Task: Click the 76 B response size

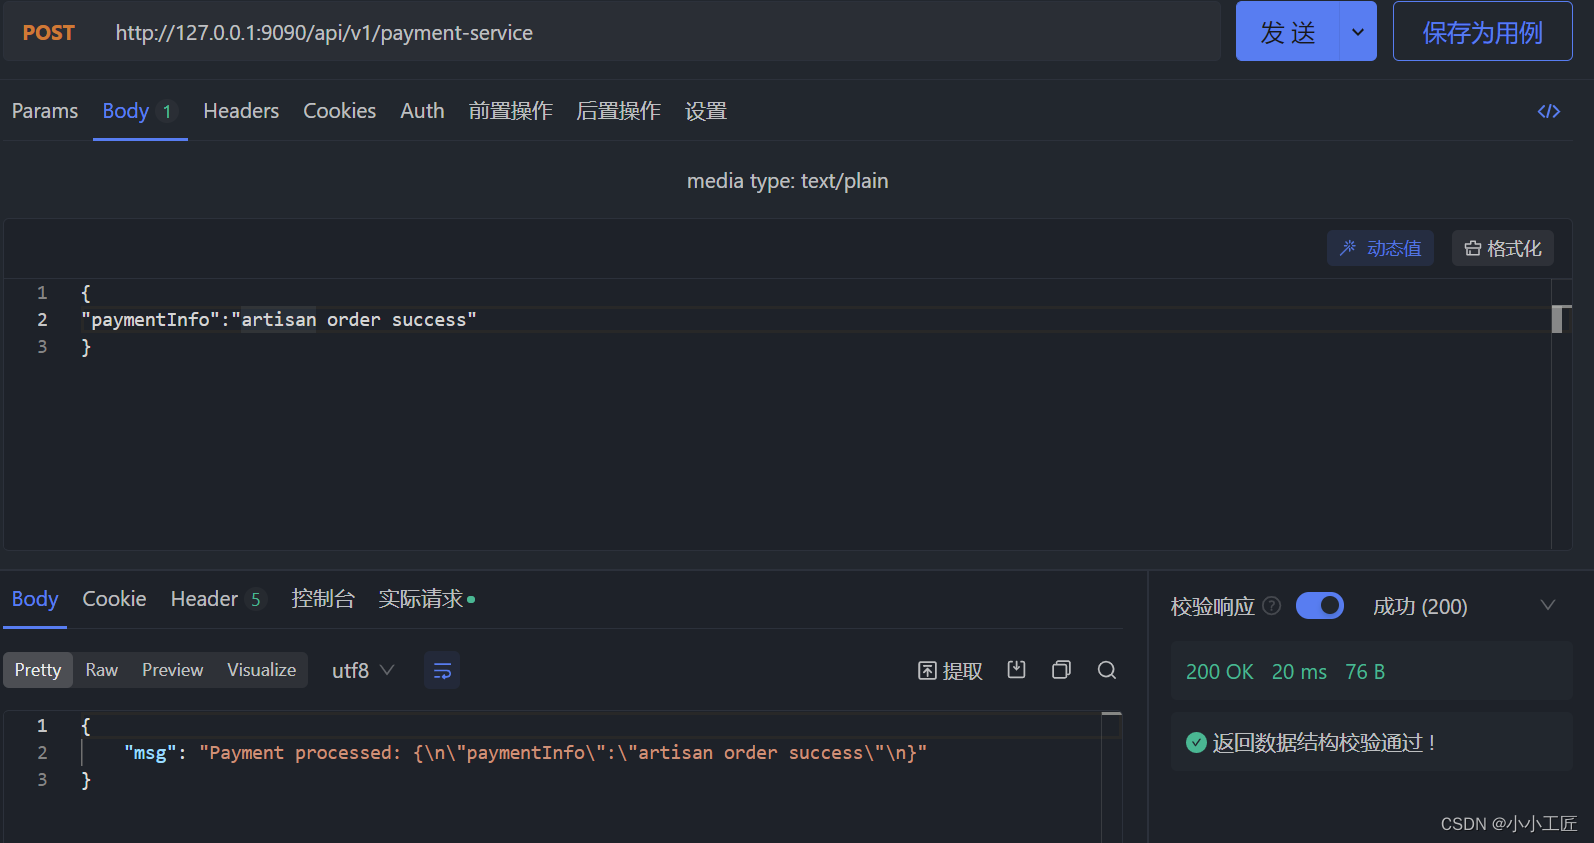Action: (x=1365, y=672)
